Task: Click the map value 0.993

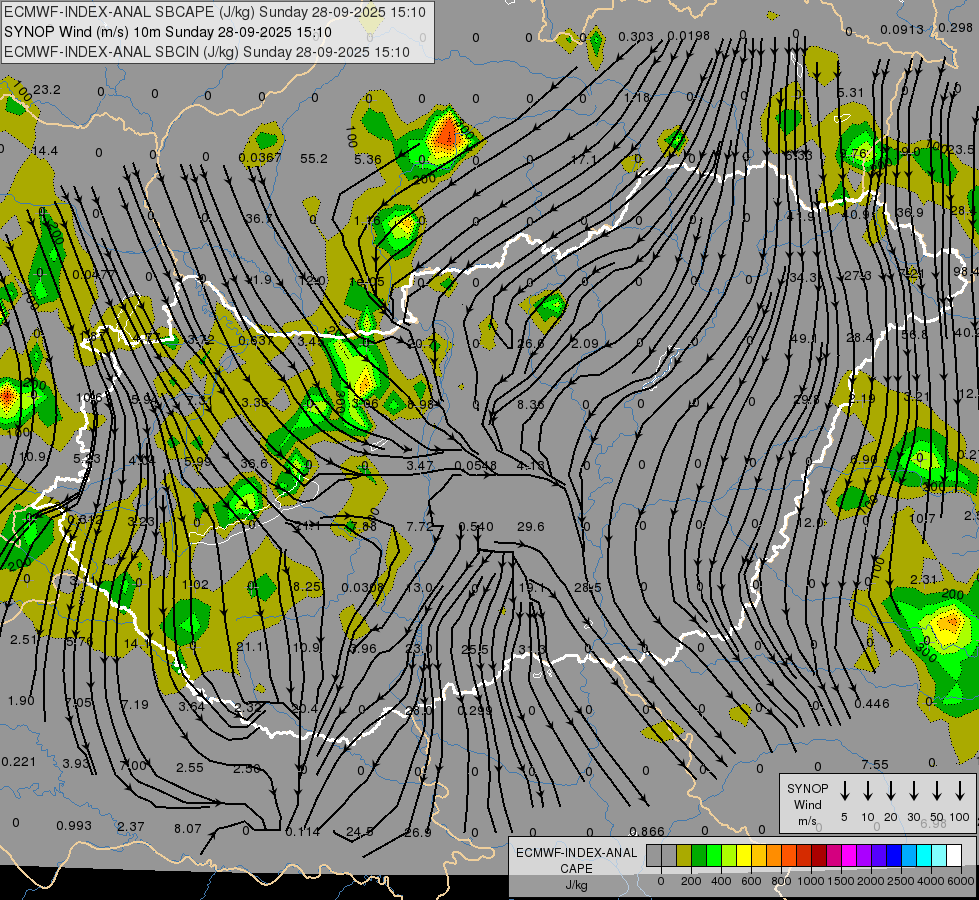Action: 74,826
